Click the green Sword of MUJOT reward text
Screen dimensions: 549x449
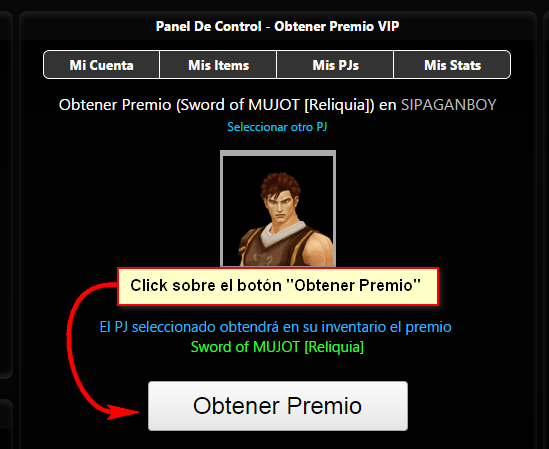(x=277, y=347)
